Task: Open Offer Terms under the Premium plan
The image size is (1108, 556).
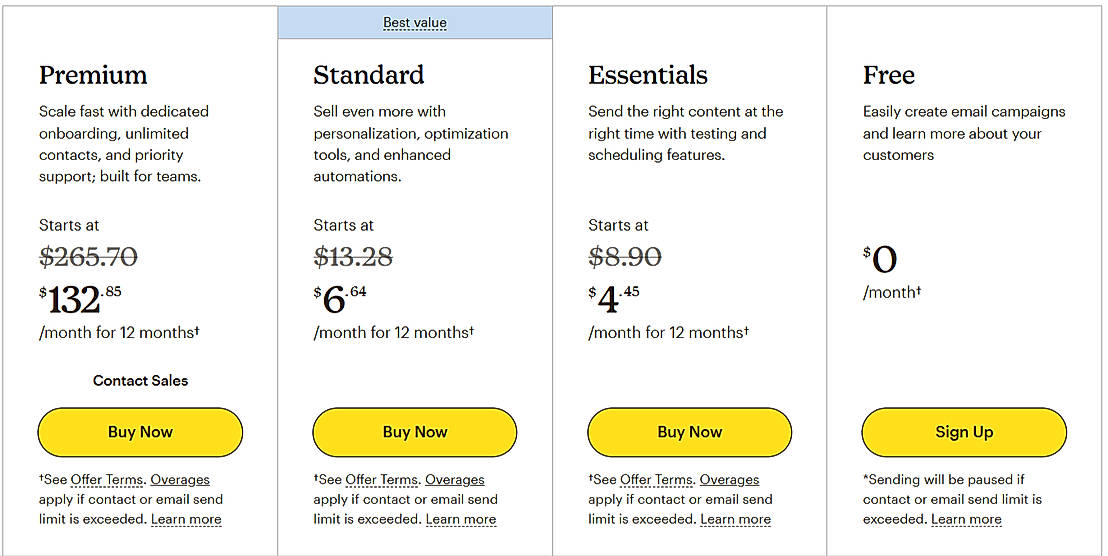Action: pos(107,480)
